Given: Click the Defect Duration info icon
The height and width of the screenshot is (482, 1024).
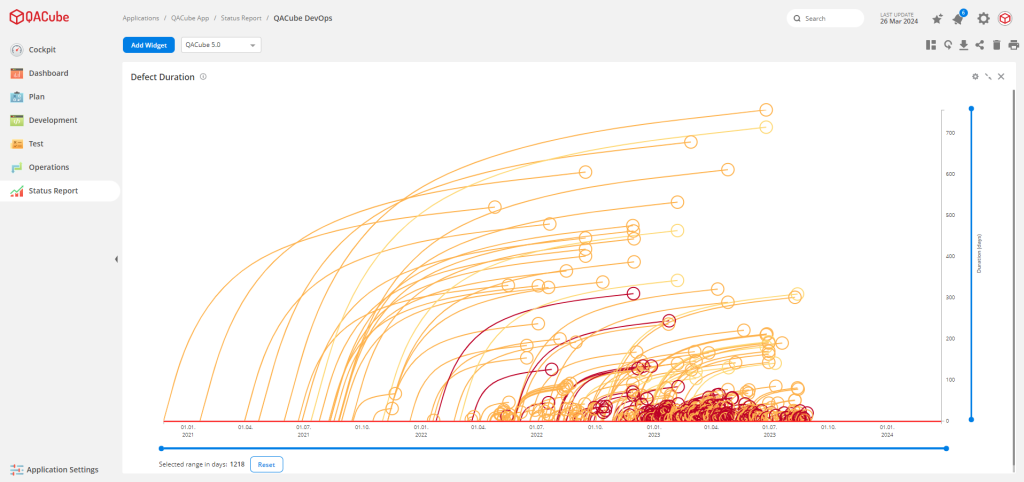Looking at the screenshot, I should 203,77.
